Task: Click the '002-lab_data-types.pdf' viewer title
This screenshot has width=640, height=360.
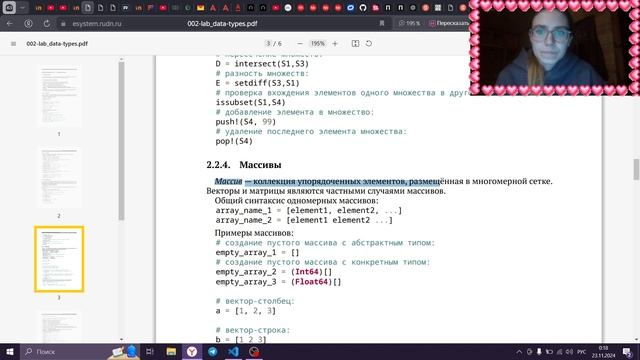Action: pyautogui.click(x=57, y=44)
